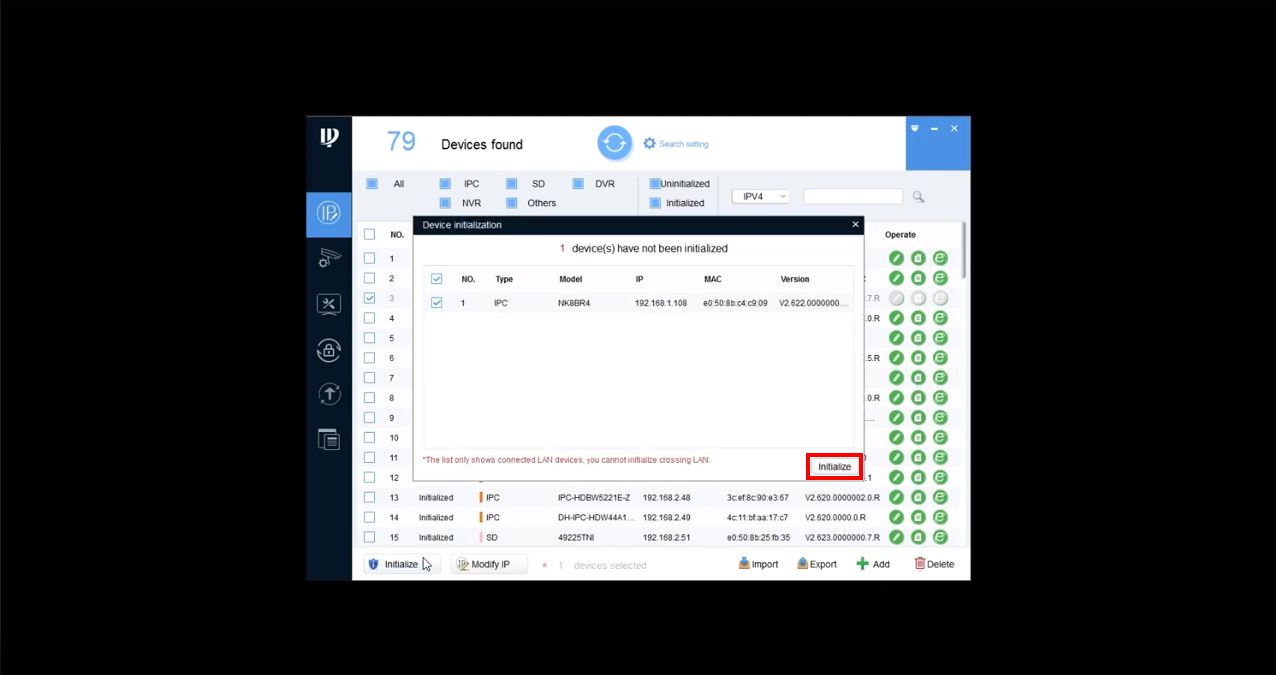Screen dimensions: 1276x675
Task: Click details icon in row 1
Action: click(x=918, y=258)
